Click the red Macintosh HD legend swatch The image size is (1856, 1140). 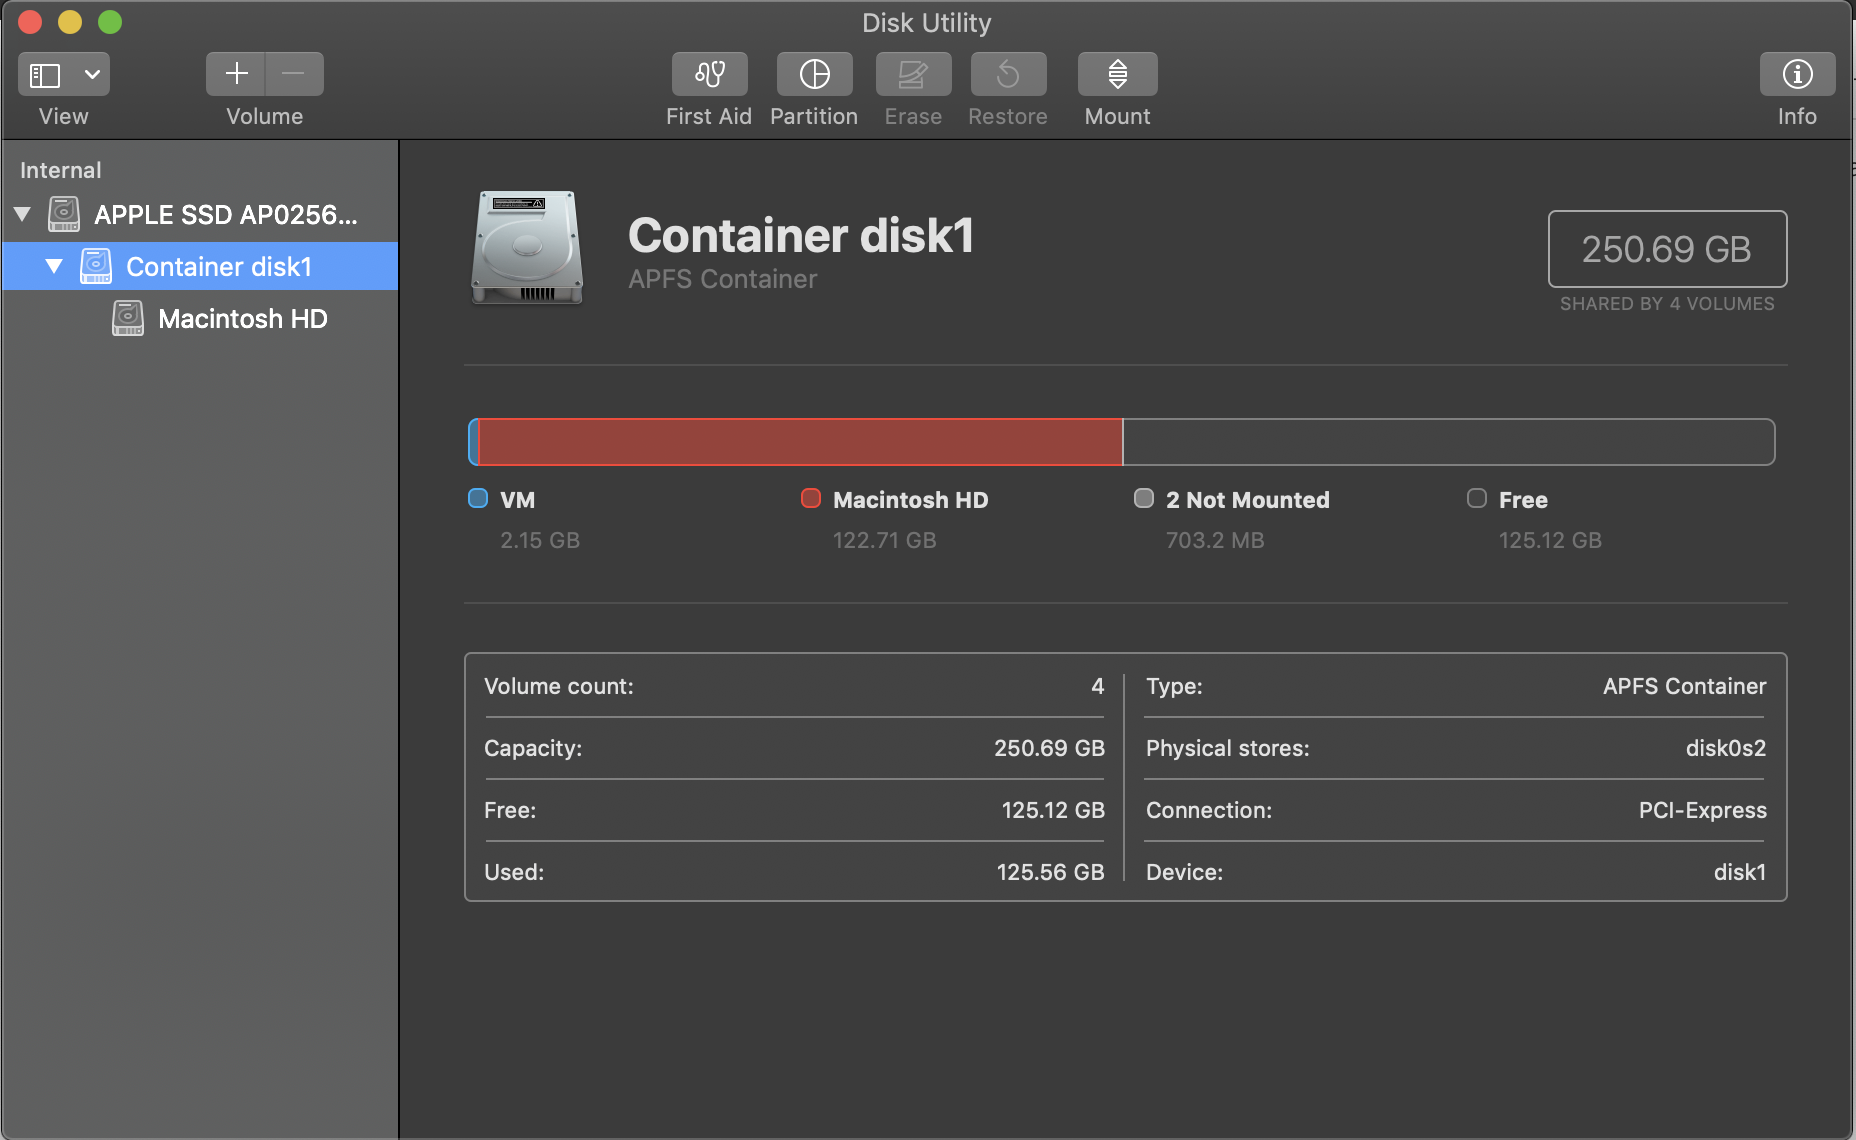[x=811, y=498]
